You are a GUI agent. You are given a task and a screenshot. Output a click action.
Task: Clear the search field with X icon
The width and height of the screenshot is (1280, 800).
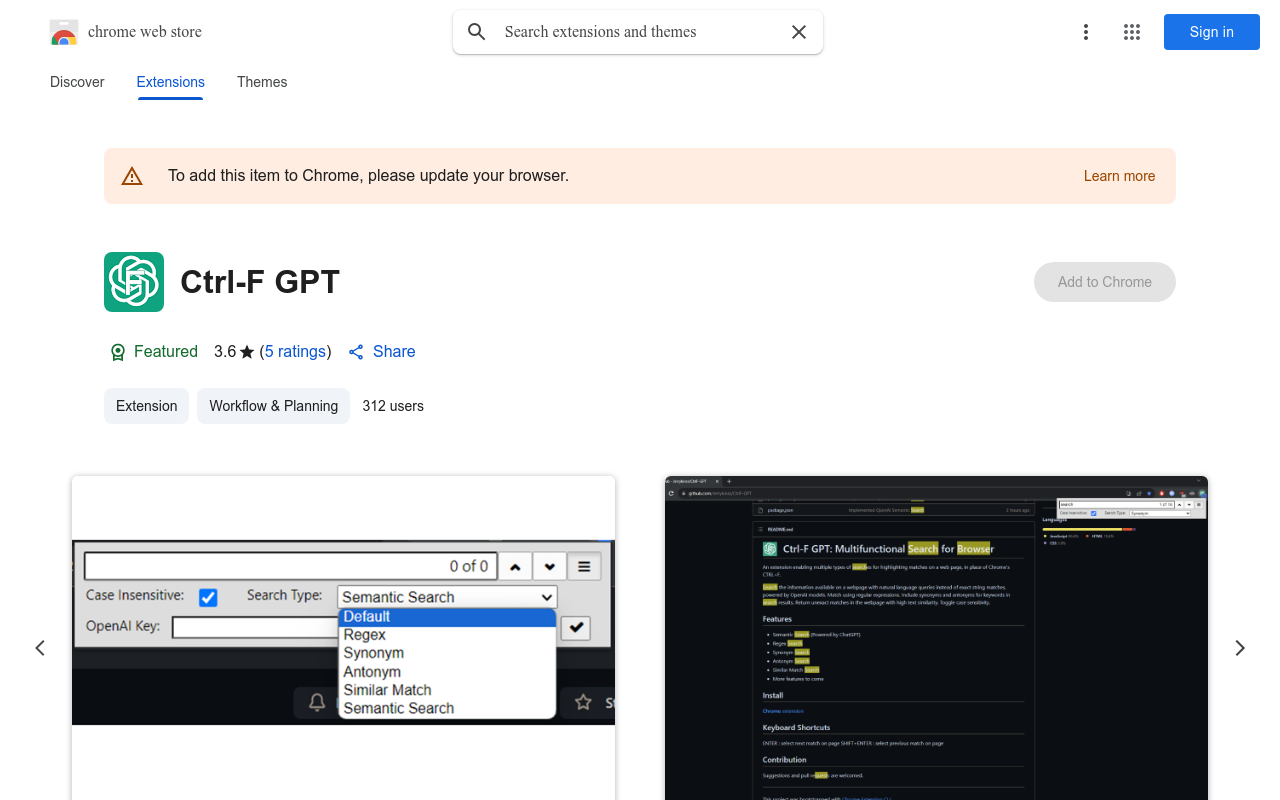[799, 32]
